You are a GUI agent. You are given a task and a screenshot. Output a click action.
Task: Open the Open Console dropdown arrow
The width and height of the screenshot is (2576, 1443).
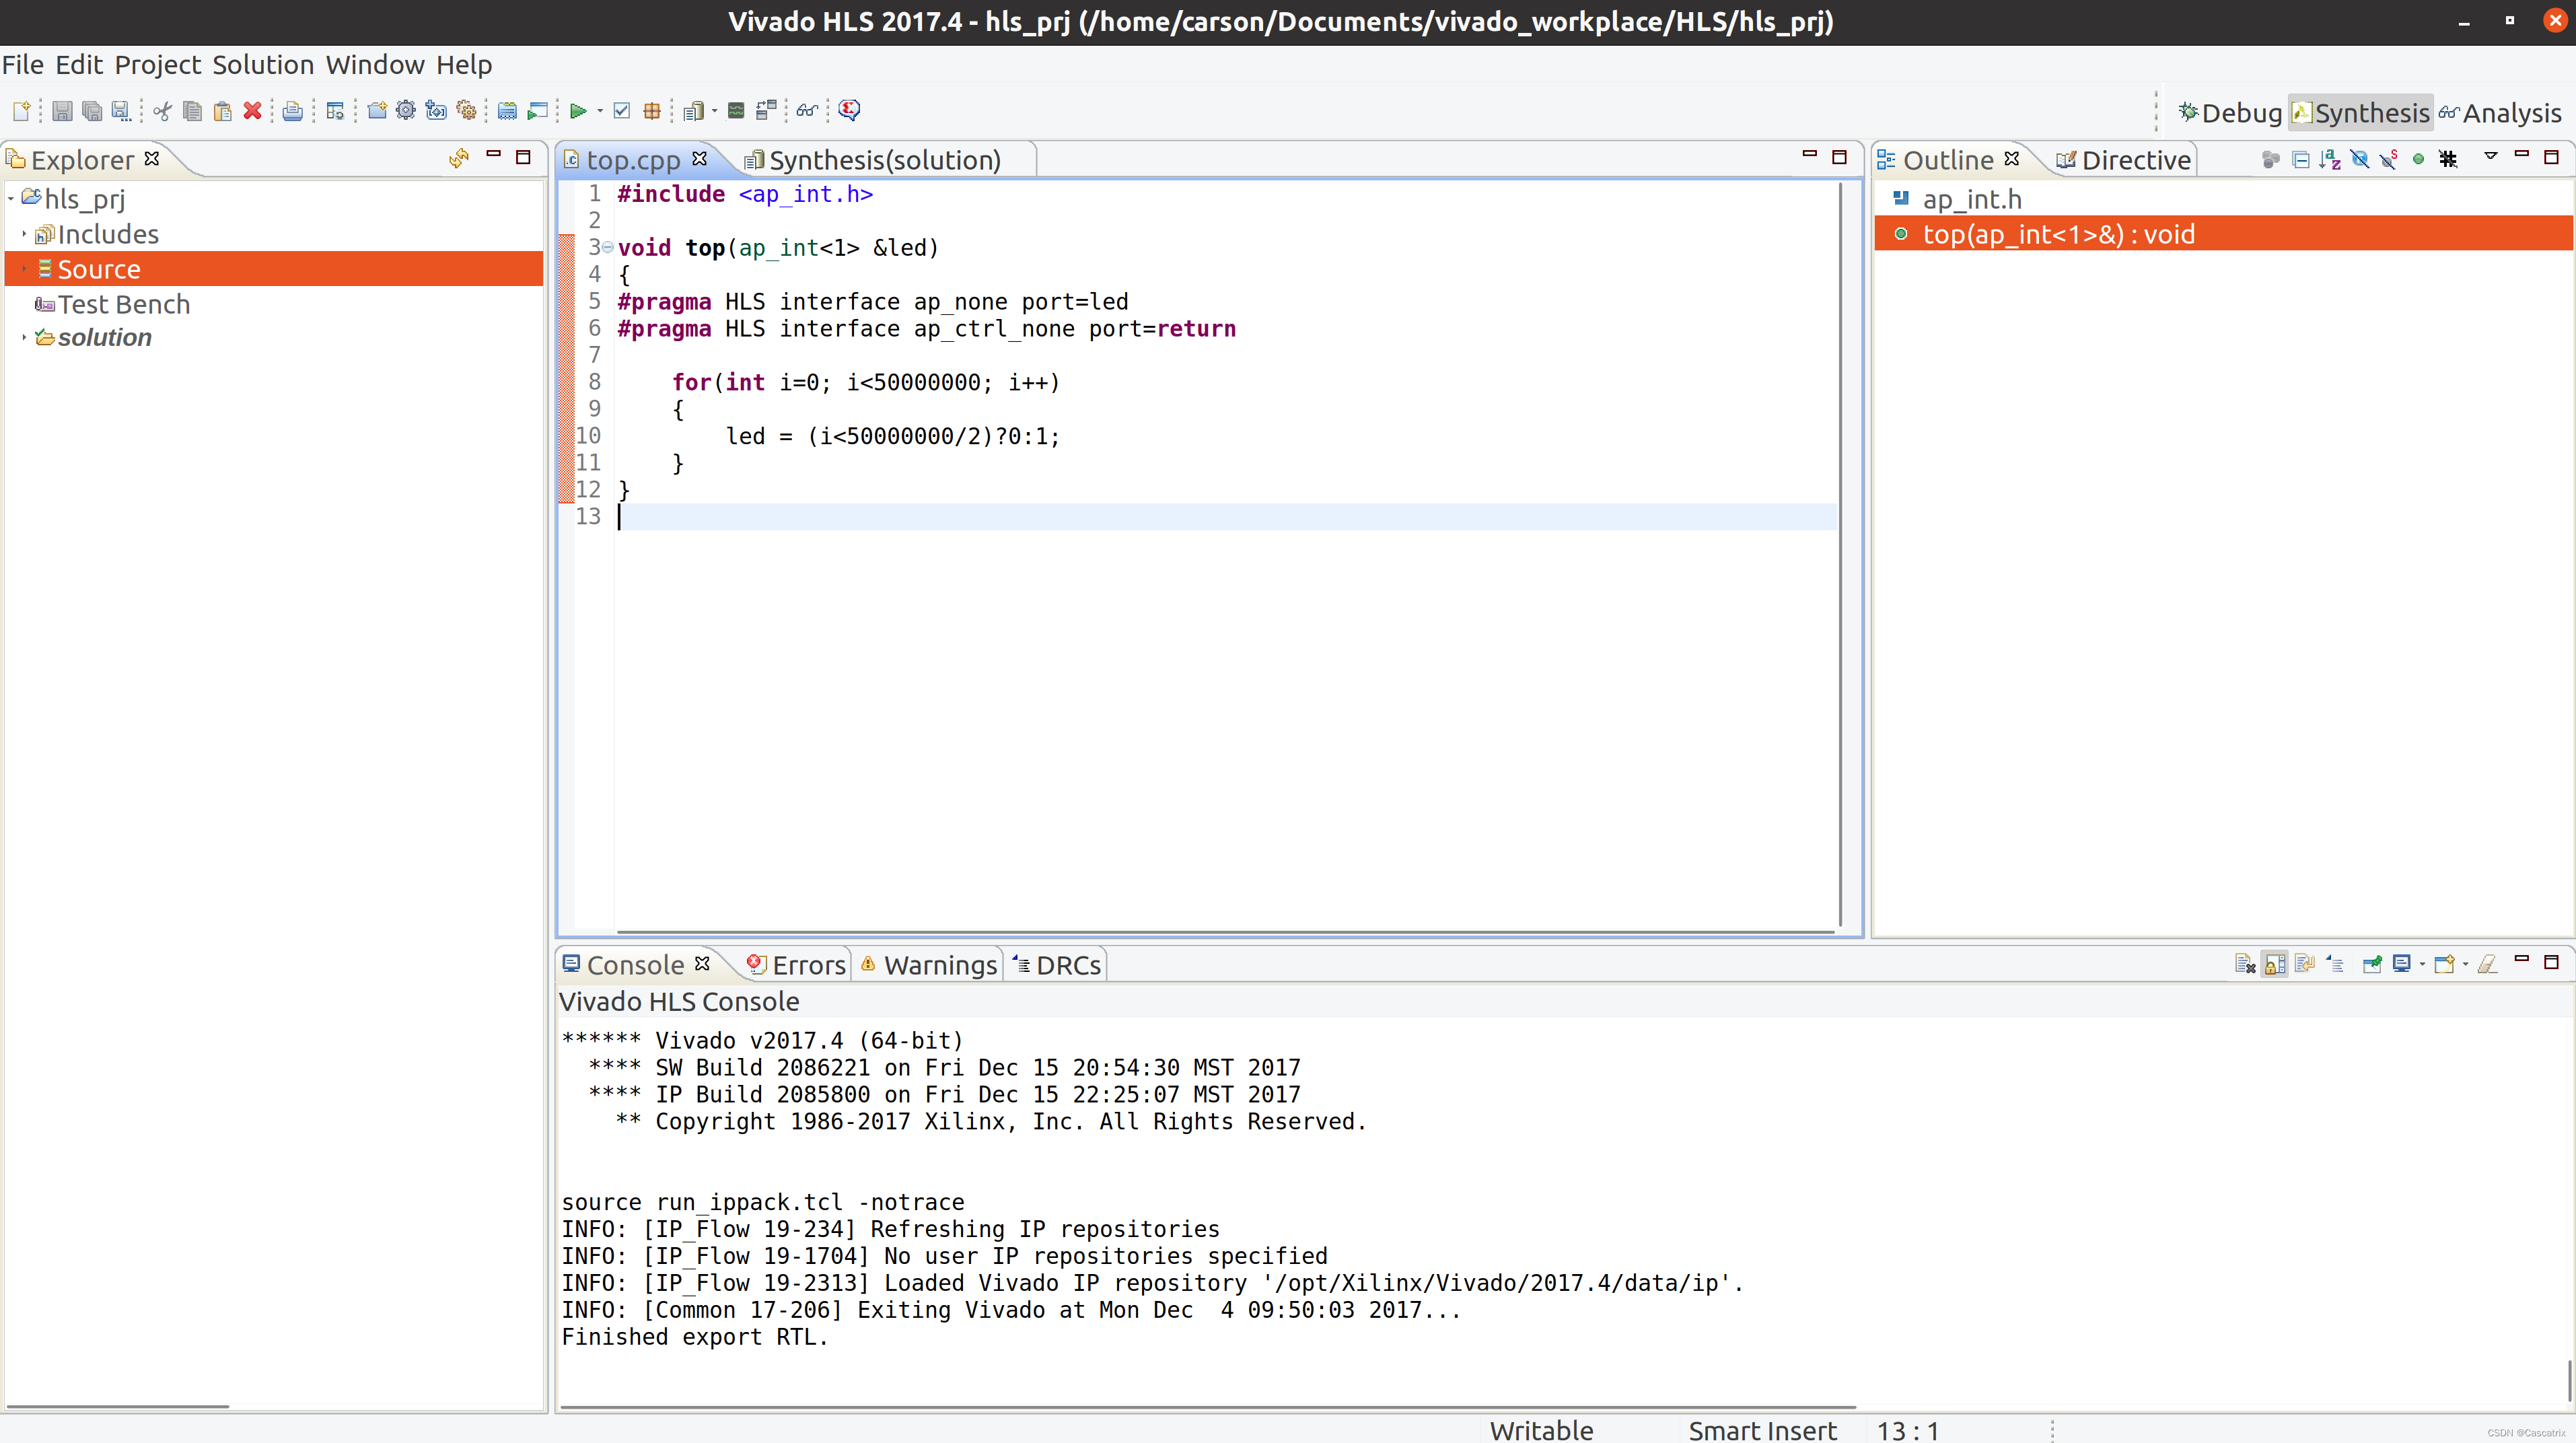click(x=2465, y=964)
